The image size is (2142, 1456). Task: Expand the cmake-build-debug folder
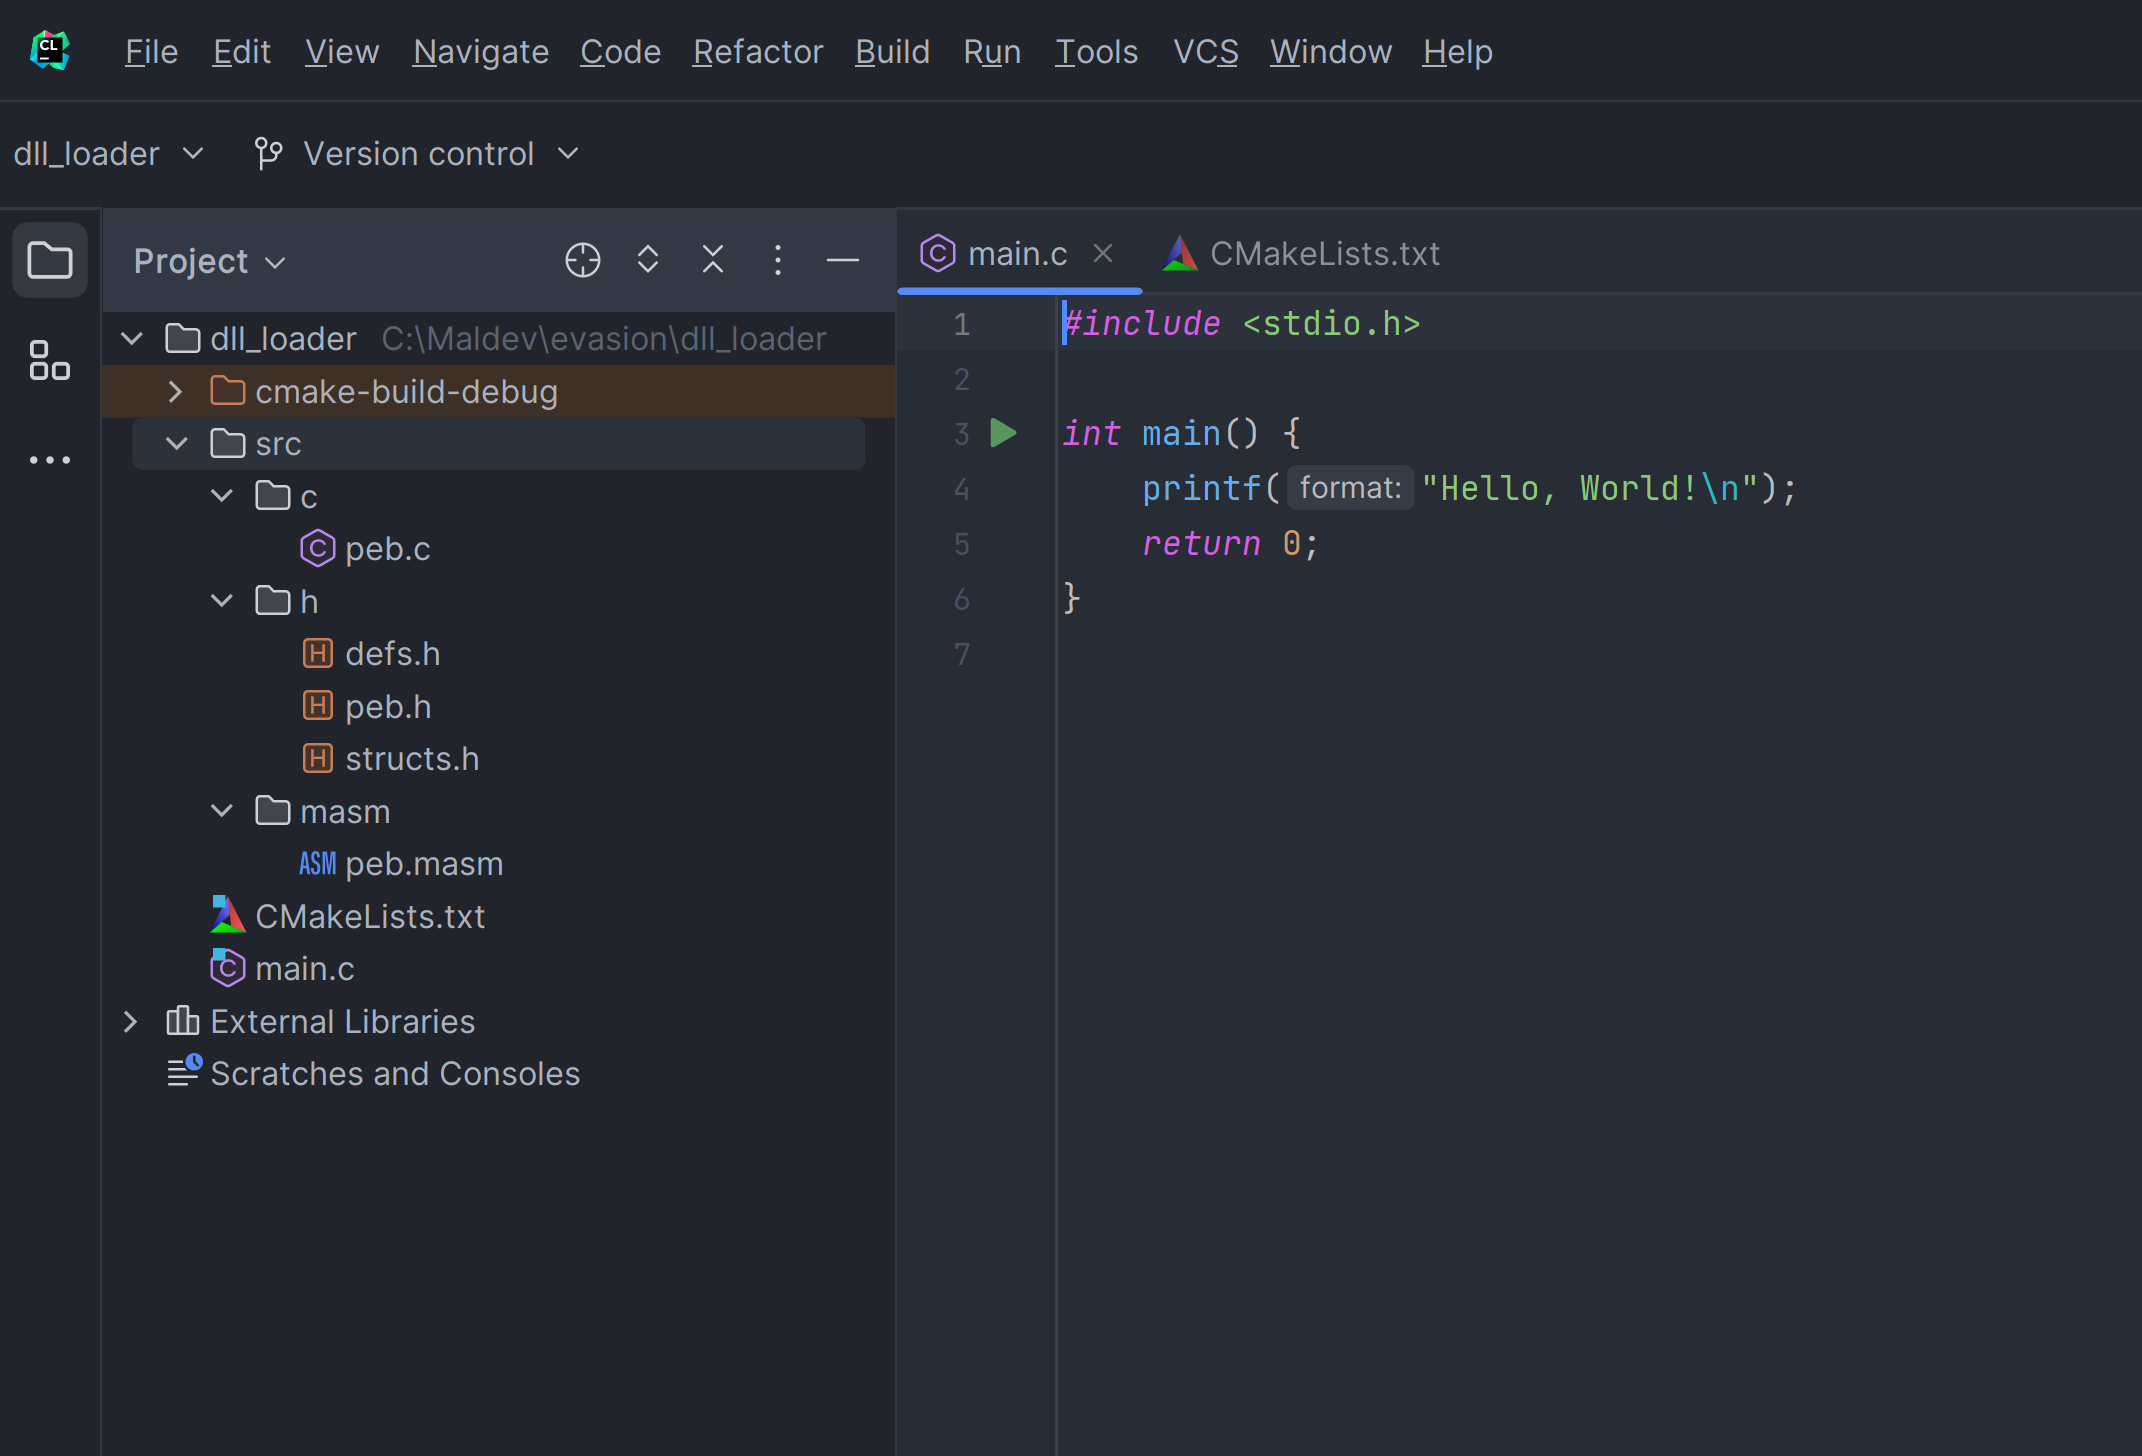tap(176, 392)
